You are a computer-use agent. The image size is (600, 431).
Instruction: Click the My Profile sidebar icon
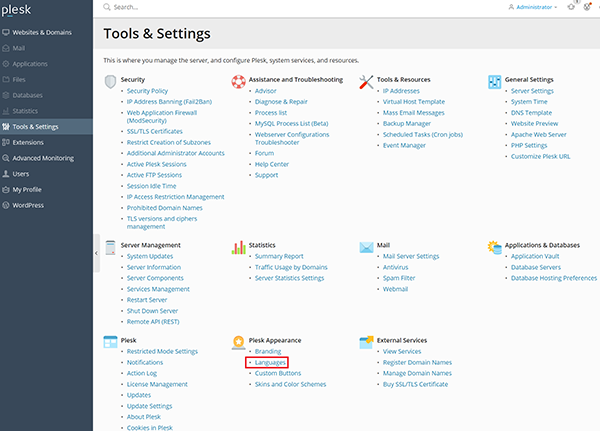click(6, 189)
